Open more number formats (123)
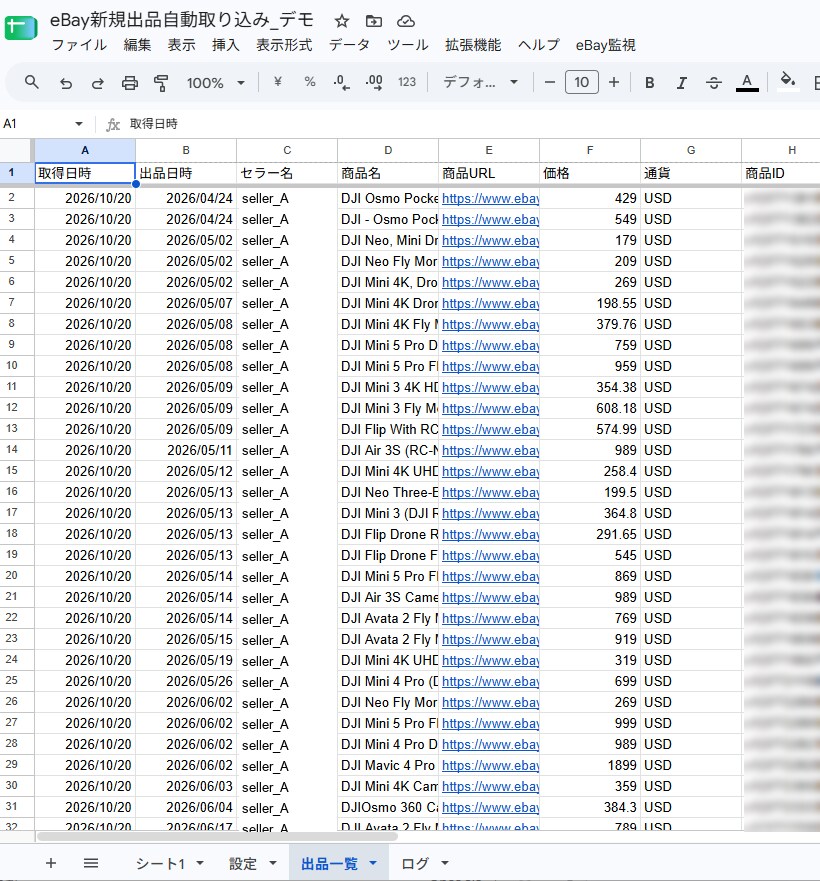820x881 pixels. (x=407, y=82)
